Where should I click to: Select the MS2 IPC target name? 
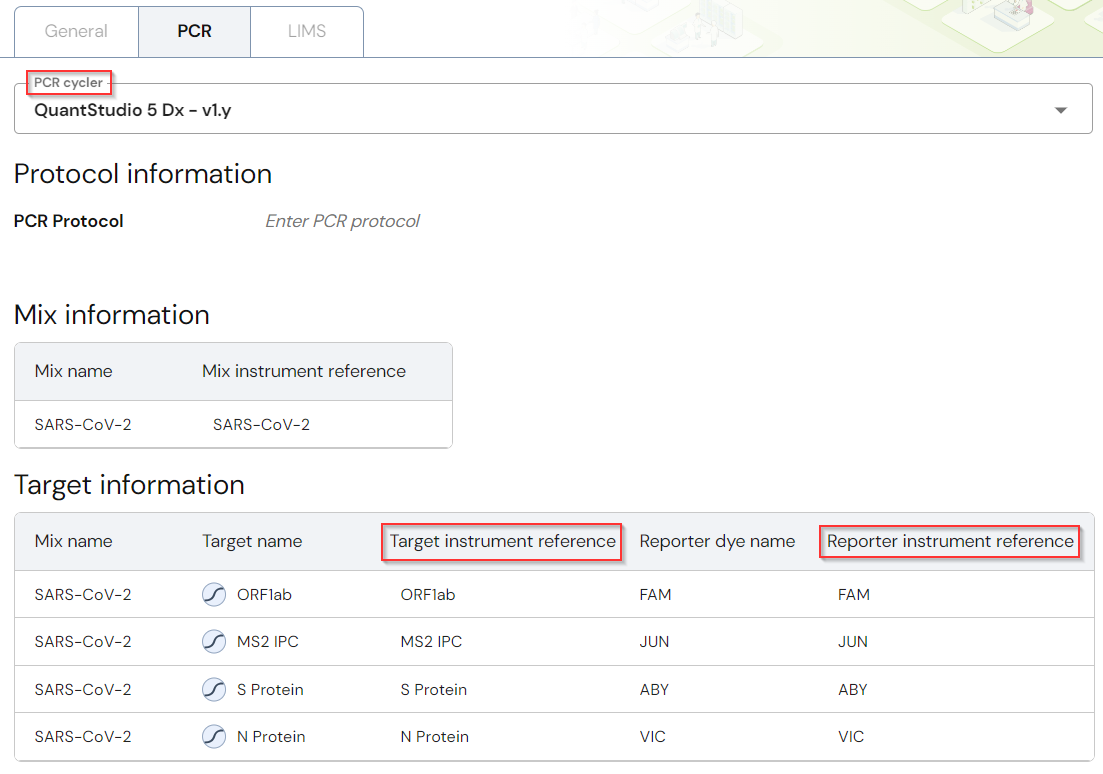(268, 642)
